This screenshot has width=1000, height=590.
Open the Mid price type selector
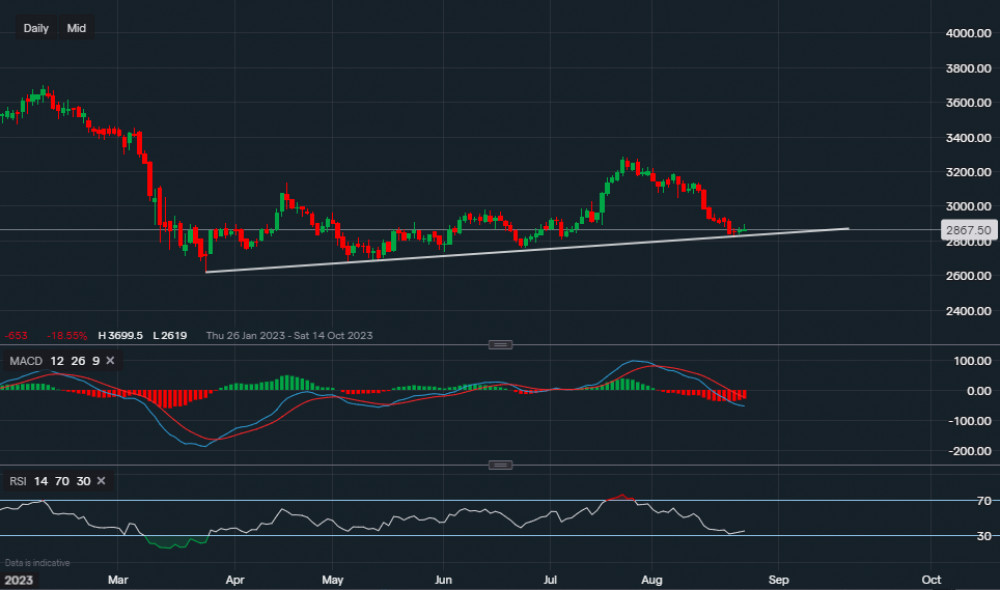pos(76,28)
